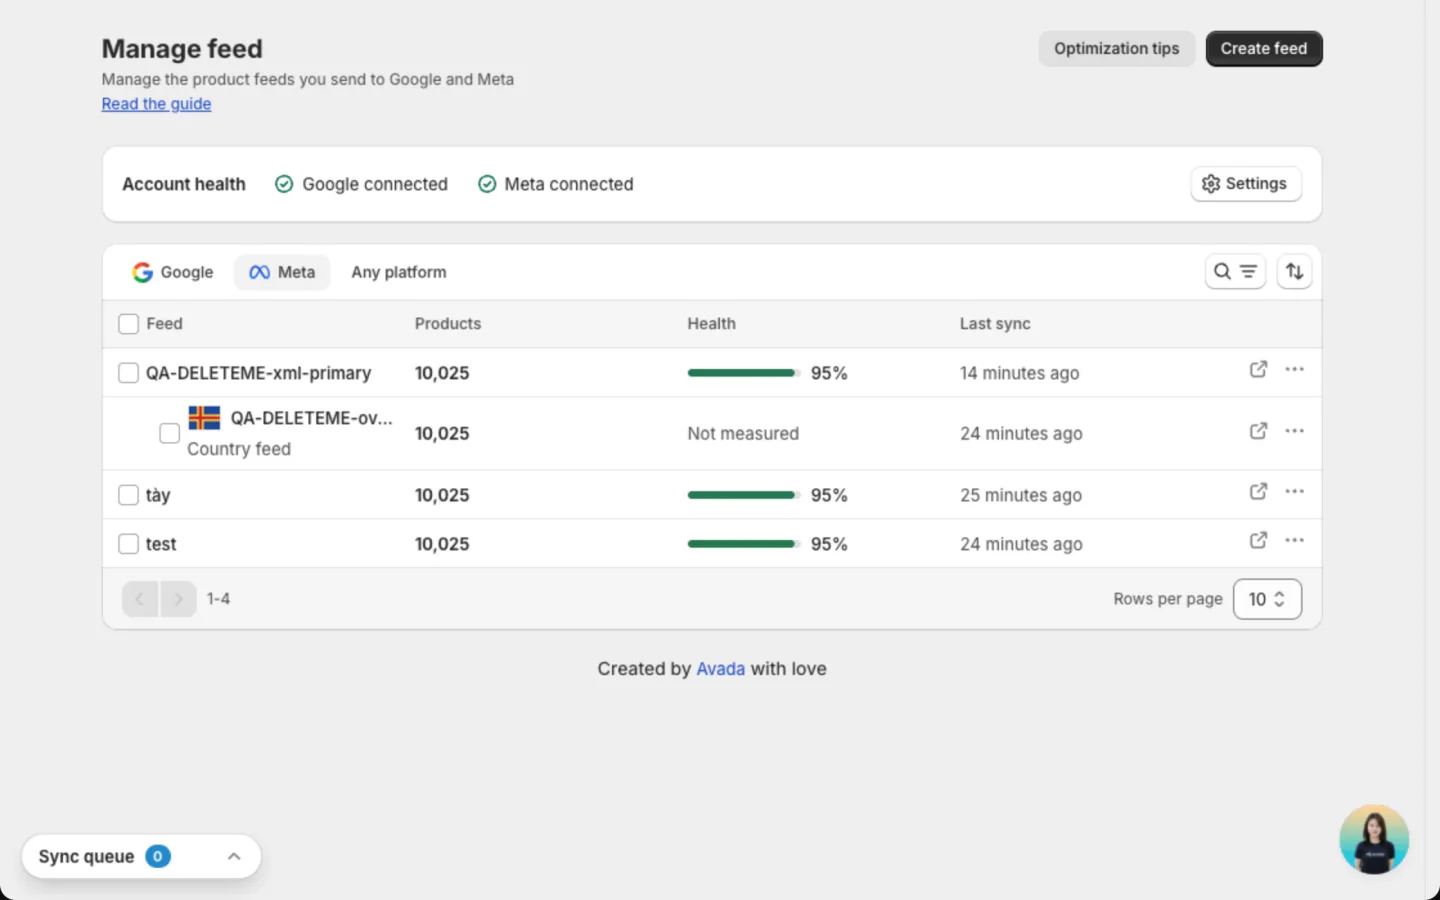1440x900 pixels.
Task: Go to the previous page of feeds
Action: click(140, 599)
